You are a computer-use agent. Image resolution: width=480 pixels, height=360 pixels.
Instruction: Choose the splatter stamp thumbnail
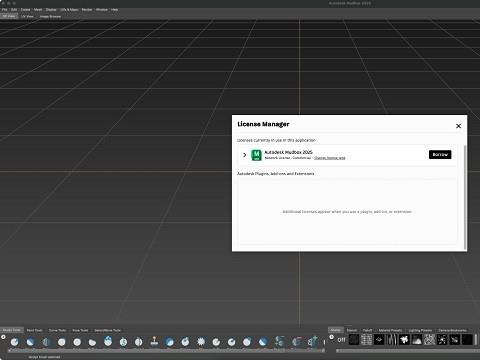[442, 340]
